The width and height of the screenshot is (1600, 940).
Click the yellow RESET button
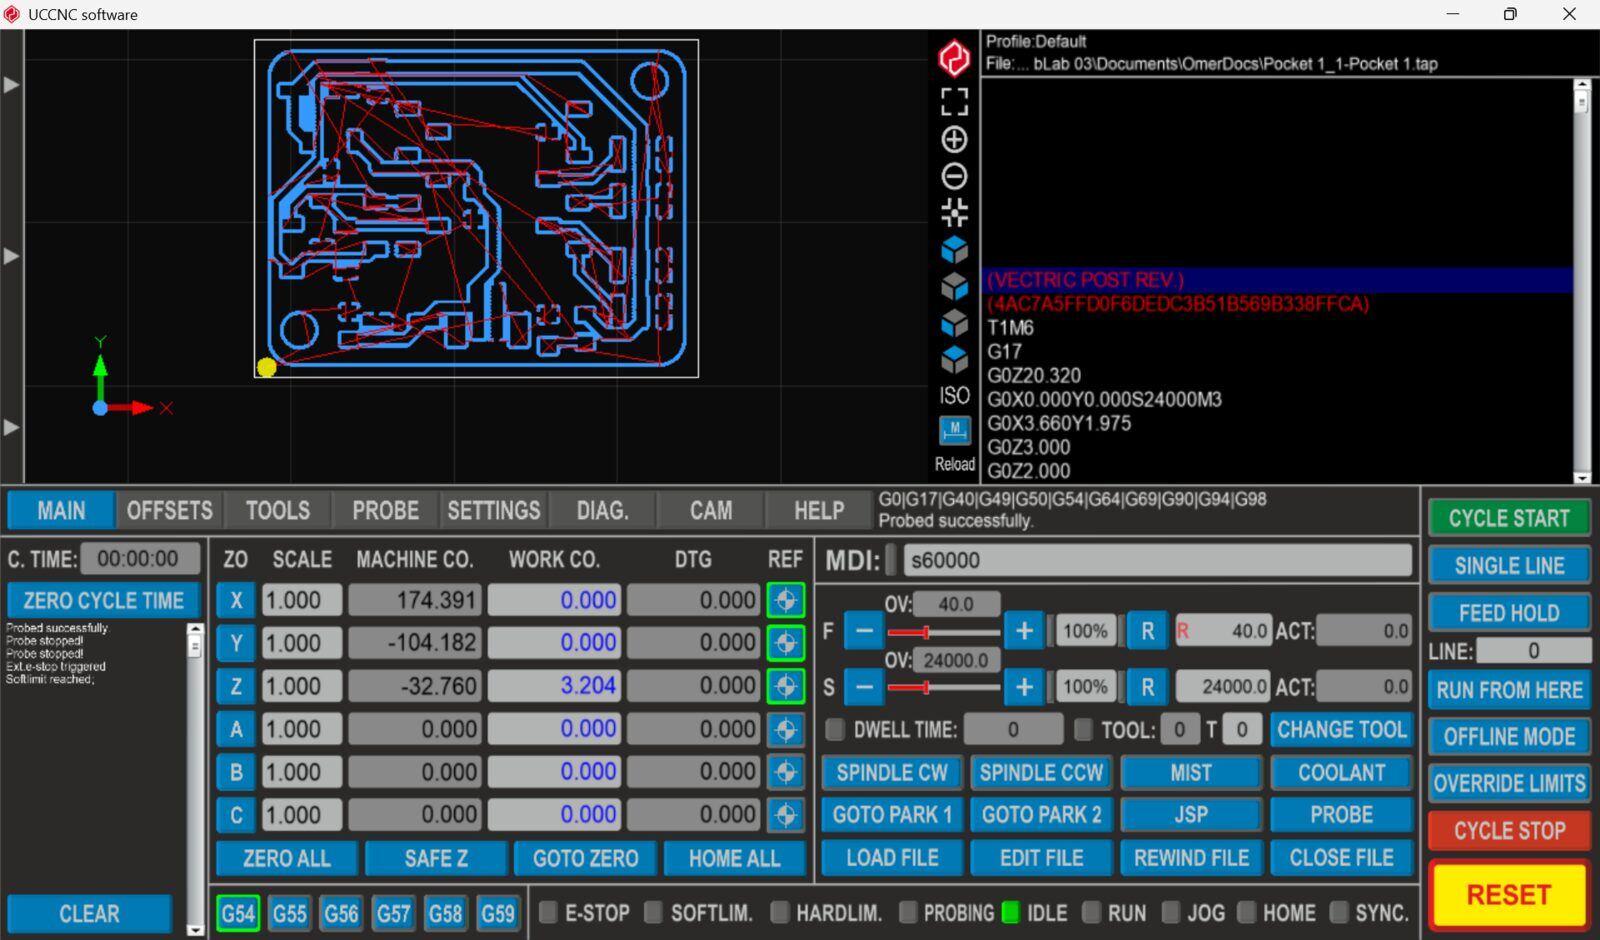coord(1509,894)
